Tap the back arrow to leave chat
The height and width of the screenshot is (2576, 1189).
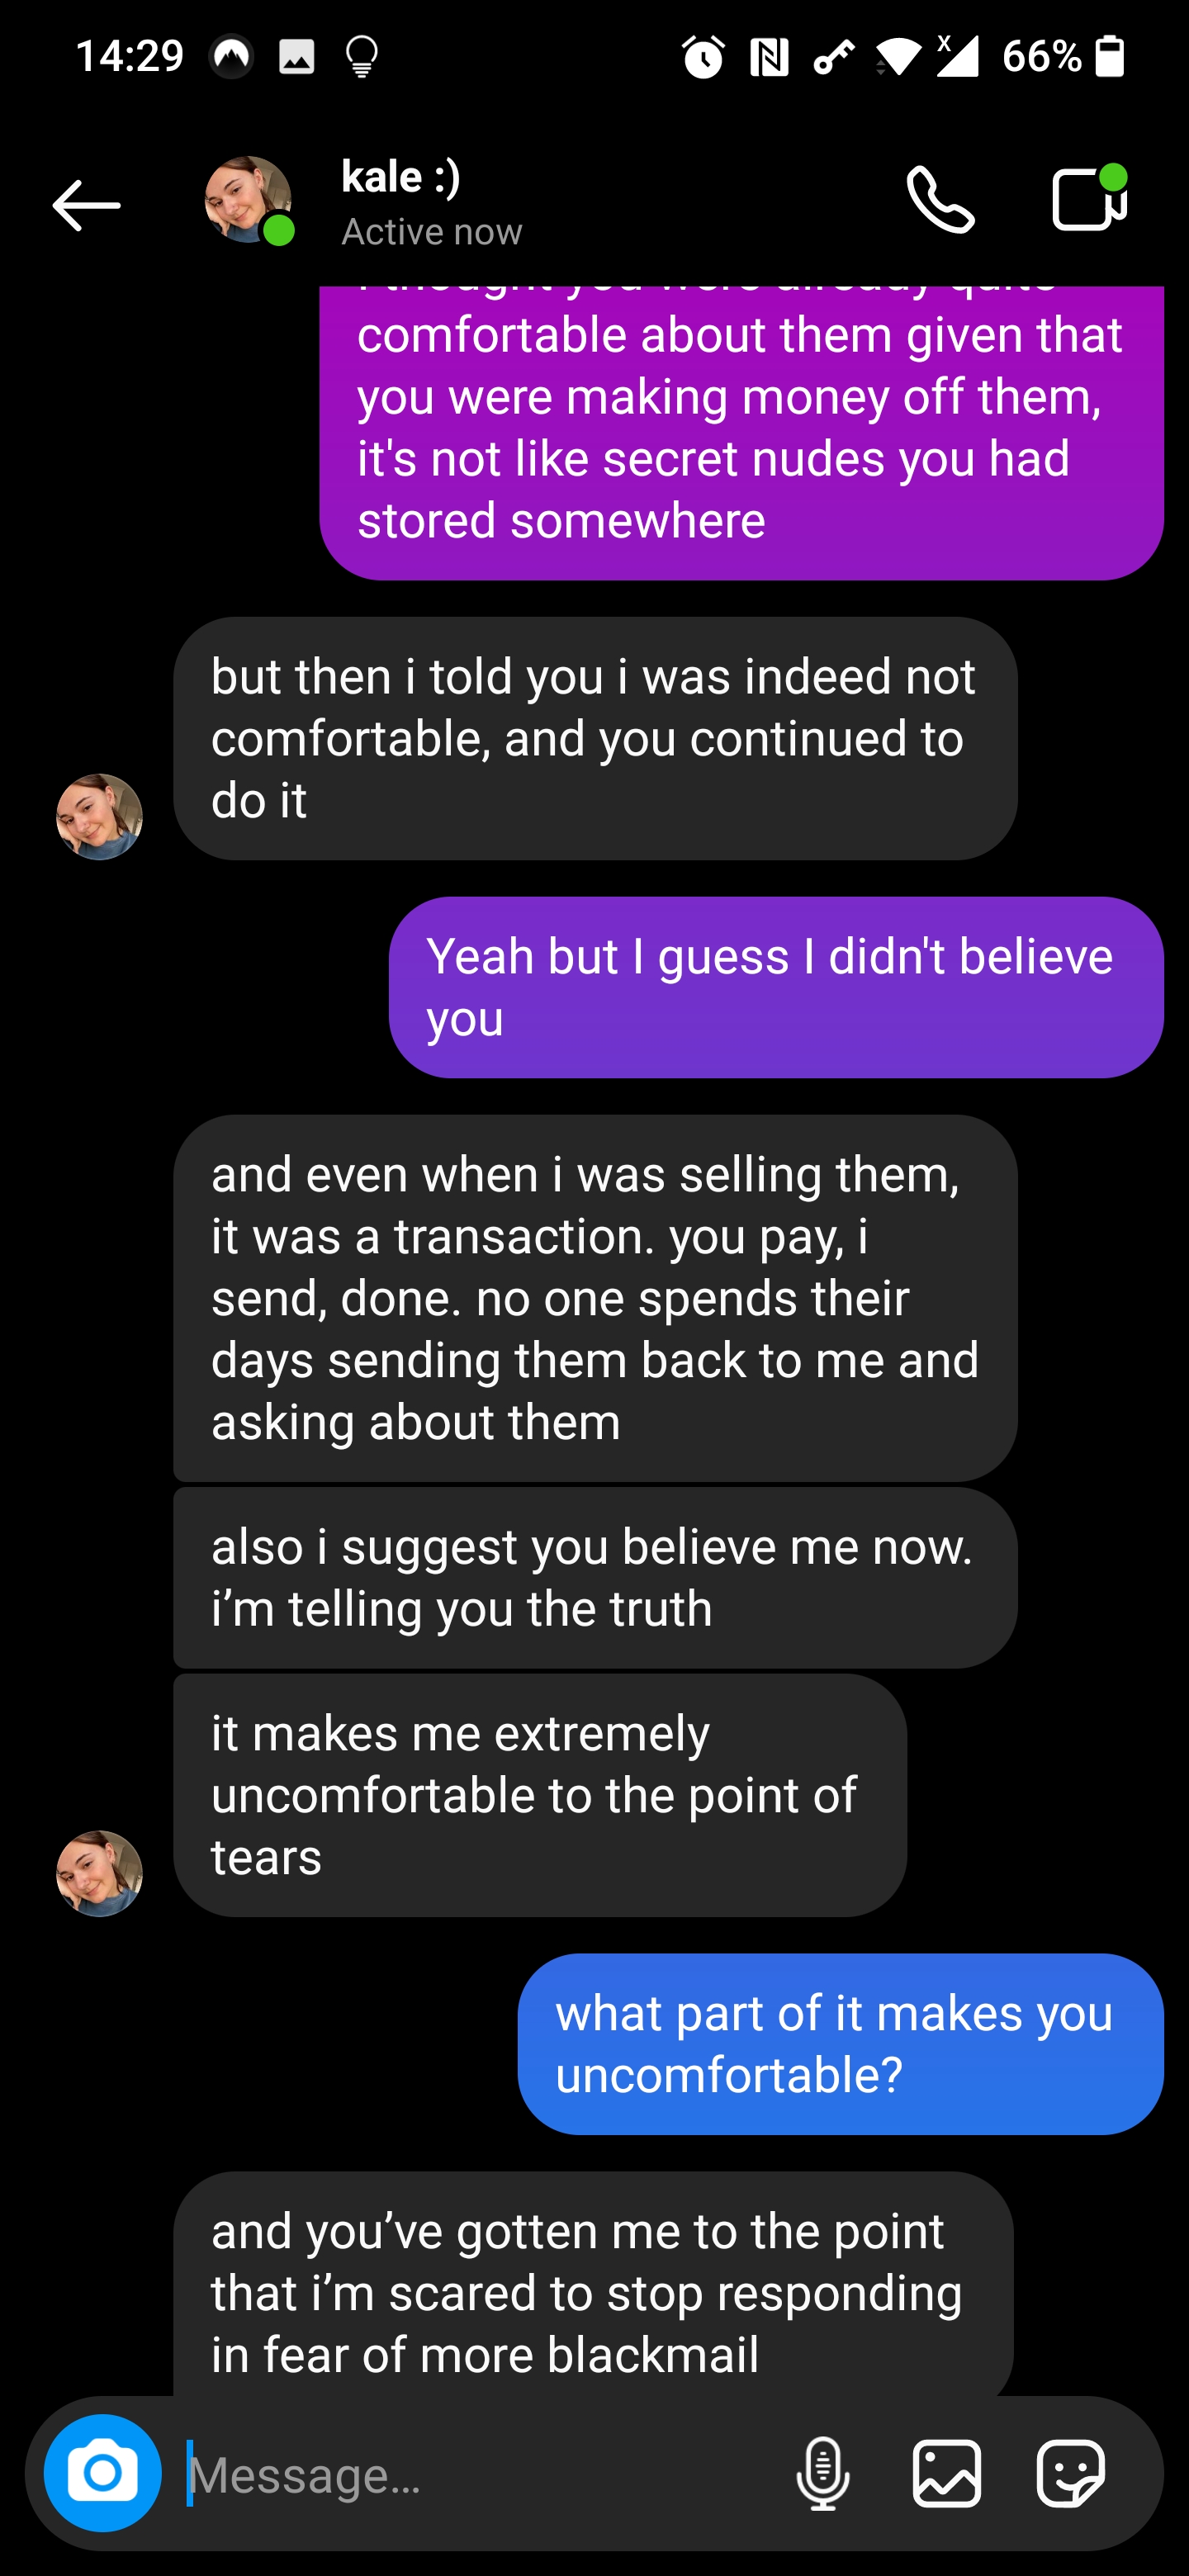point(86,205)
